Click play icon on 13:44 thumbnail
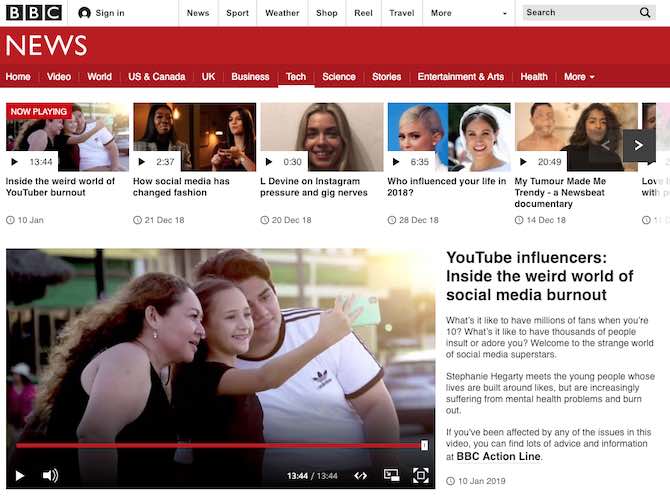670x504 pixels. 14,162
